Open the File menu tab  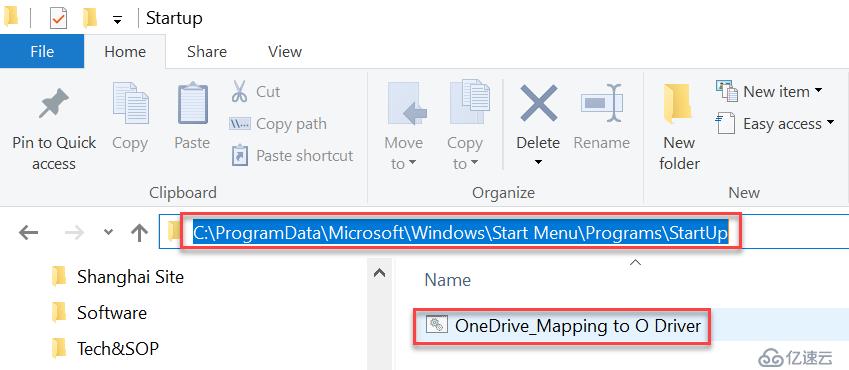(x=42, y=51)
